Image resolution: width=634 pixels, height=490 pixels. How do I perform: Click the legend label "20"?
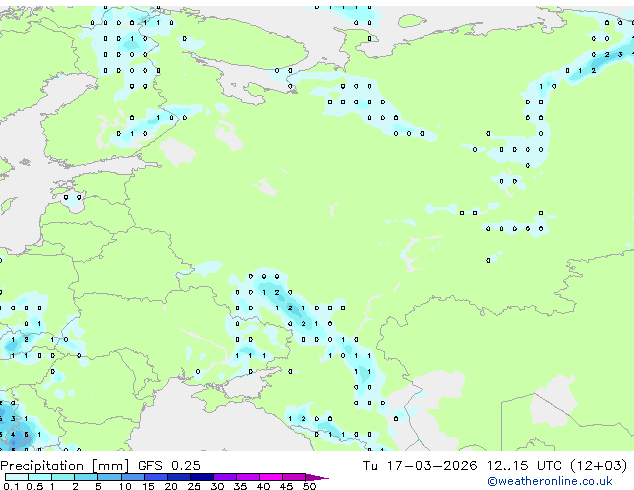click(171, 486)
